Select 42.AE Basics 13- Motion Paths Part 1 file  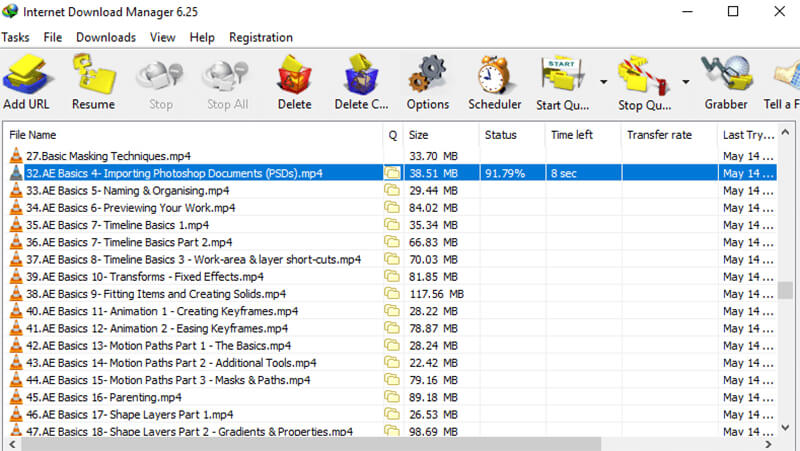point(159,346)
